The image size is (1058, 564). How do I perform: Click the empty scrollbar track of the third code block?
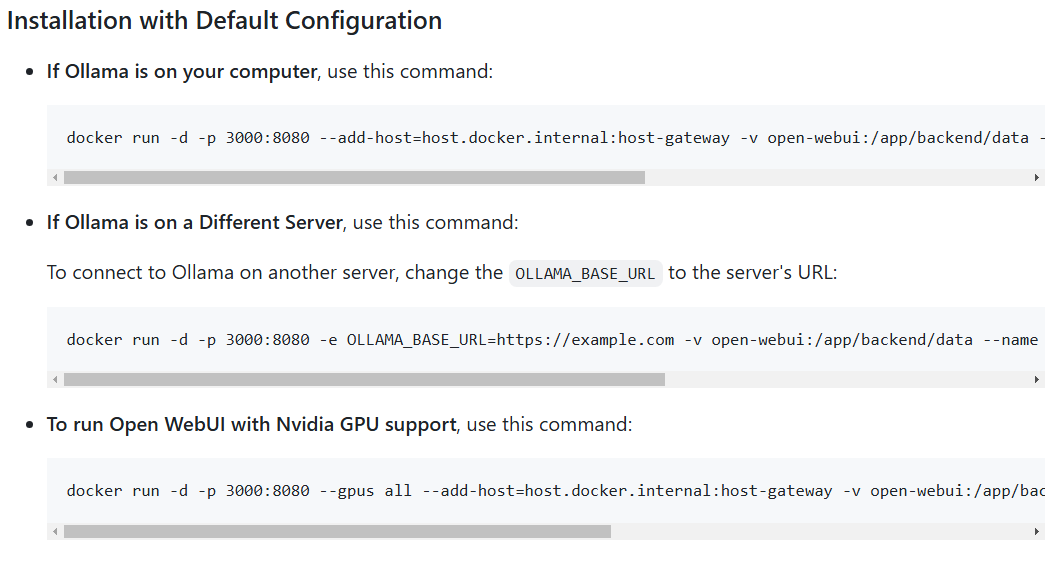[821, 532]
